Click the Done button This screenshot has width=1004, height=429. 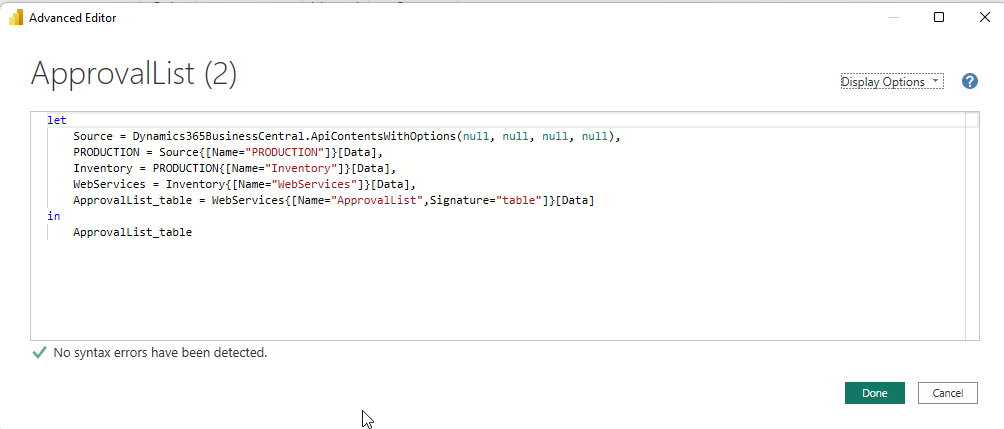coord(875,393)
